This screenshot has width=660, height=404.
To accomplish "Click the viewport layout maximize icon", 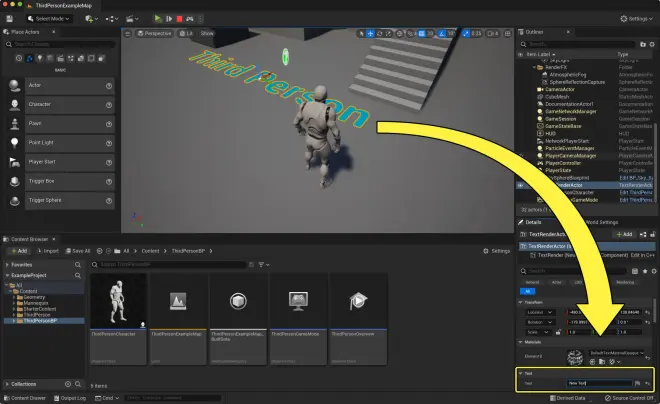I will pyautogui.click(x=508, y=34).
